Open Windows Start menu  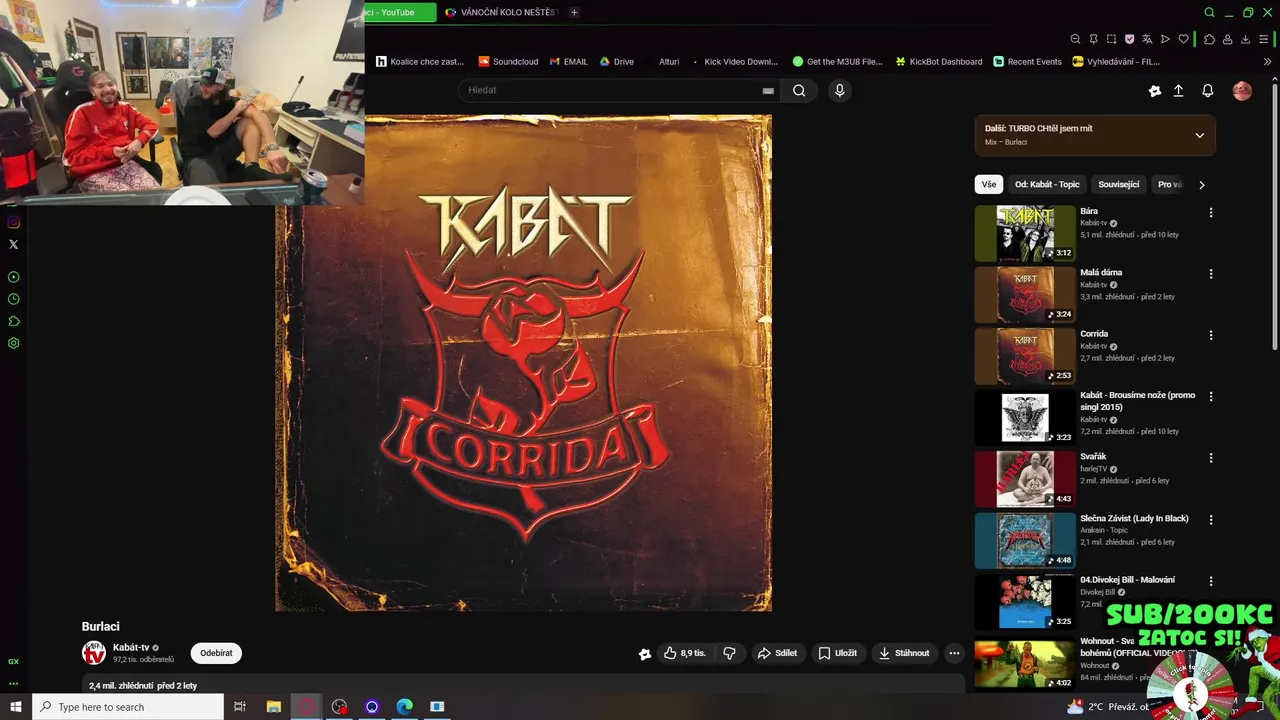click(16, 707)
